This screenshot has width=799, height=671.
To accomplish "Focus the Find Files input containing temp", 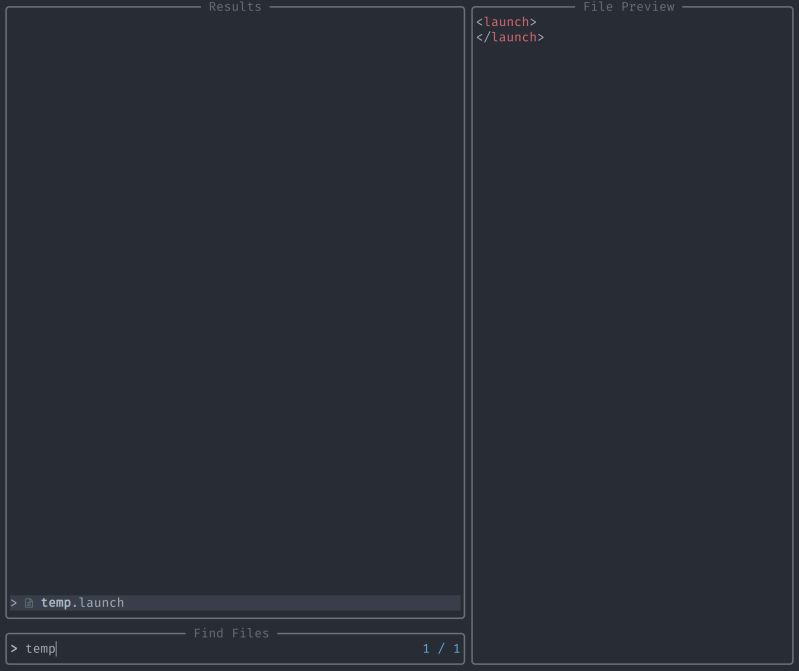I will pos(235,649).
